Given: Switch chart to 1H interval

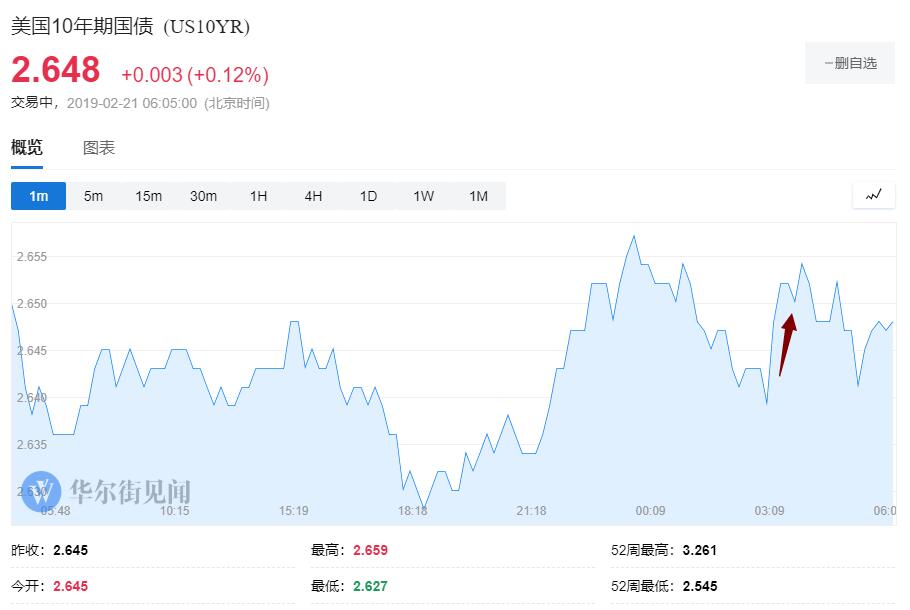Looking at the screenshot, I should click(258, 196).
